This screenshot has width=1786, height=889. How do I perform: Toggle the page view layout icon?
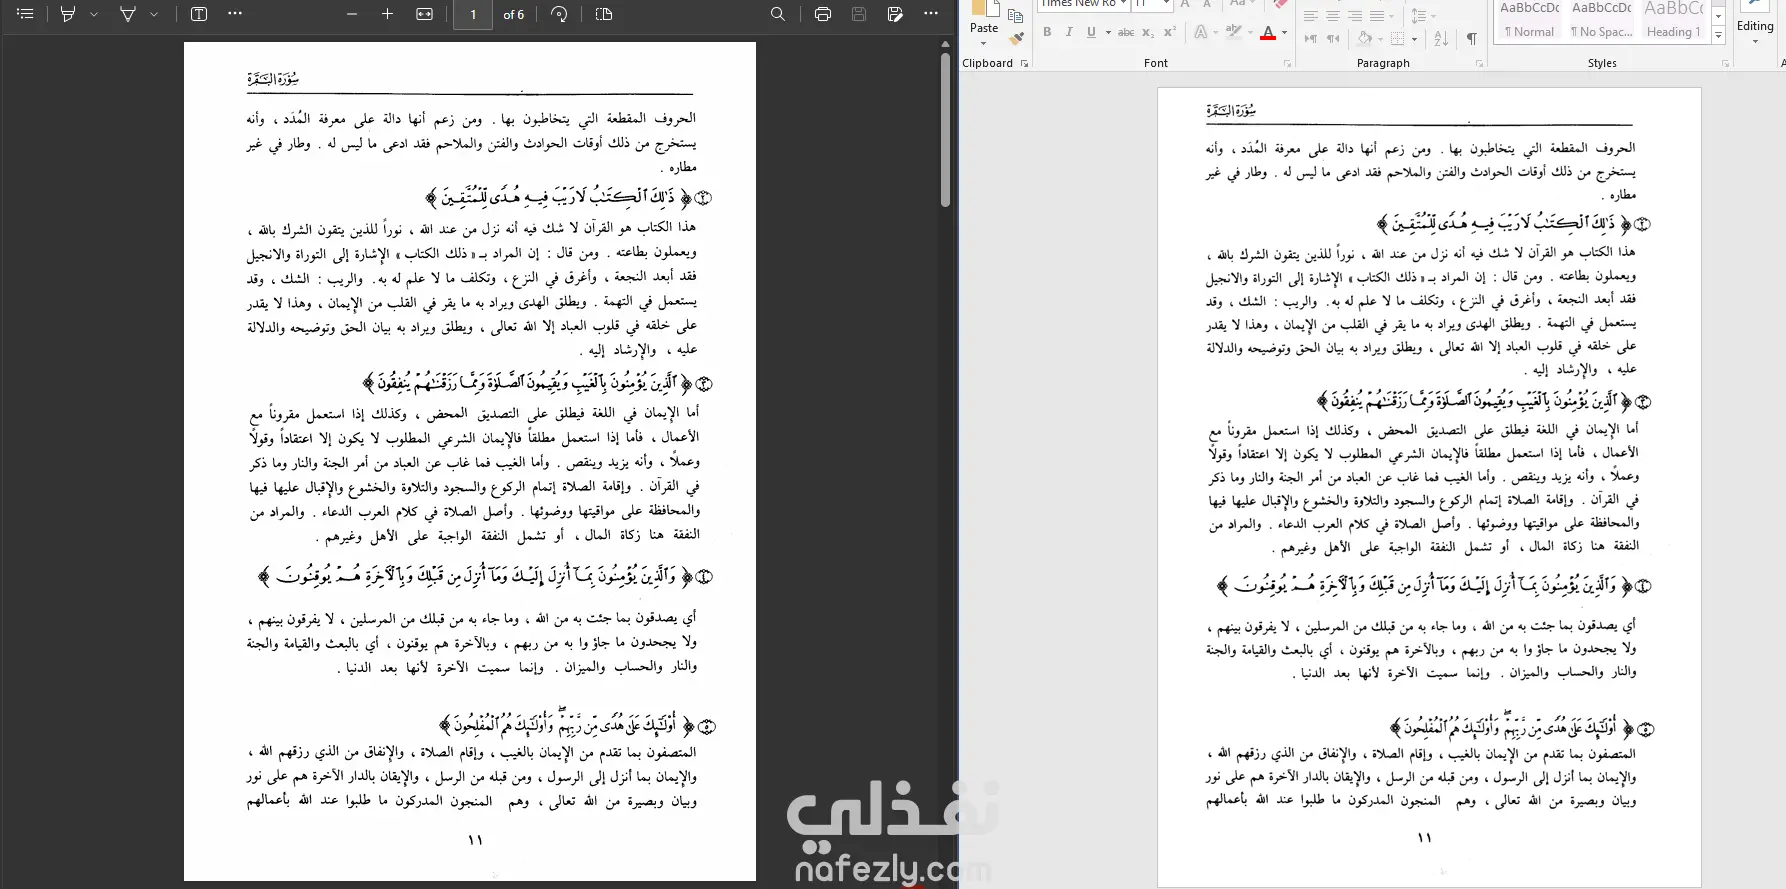(604, 14)
